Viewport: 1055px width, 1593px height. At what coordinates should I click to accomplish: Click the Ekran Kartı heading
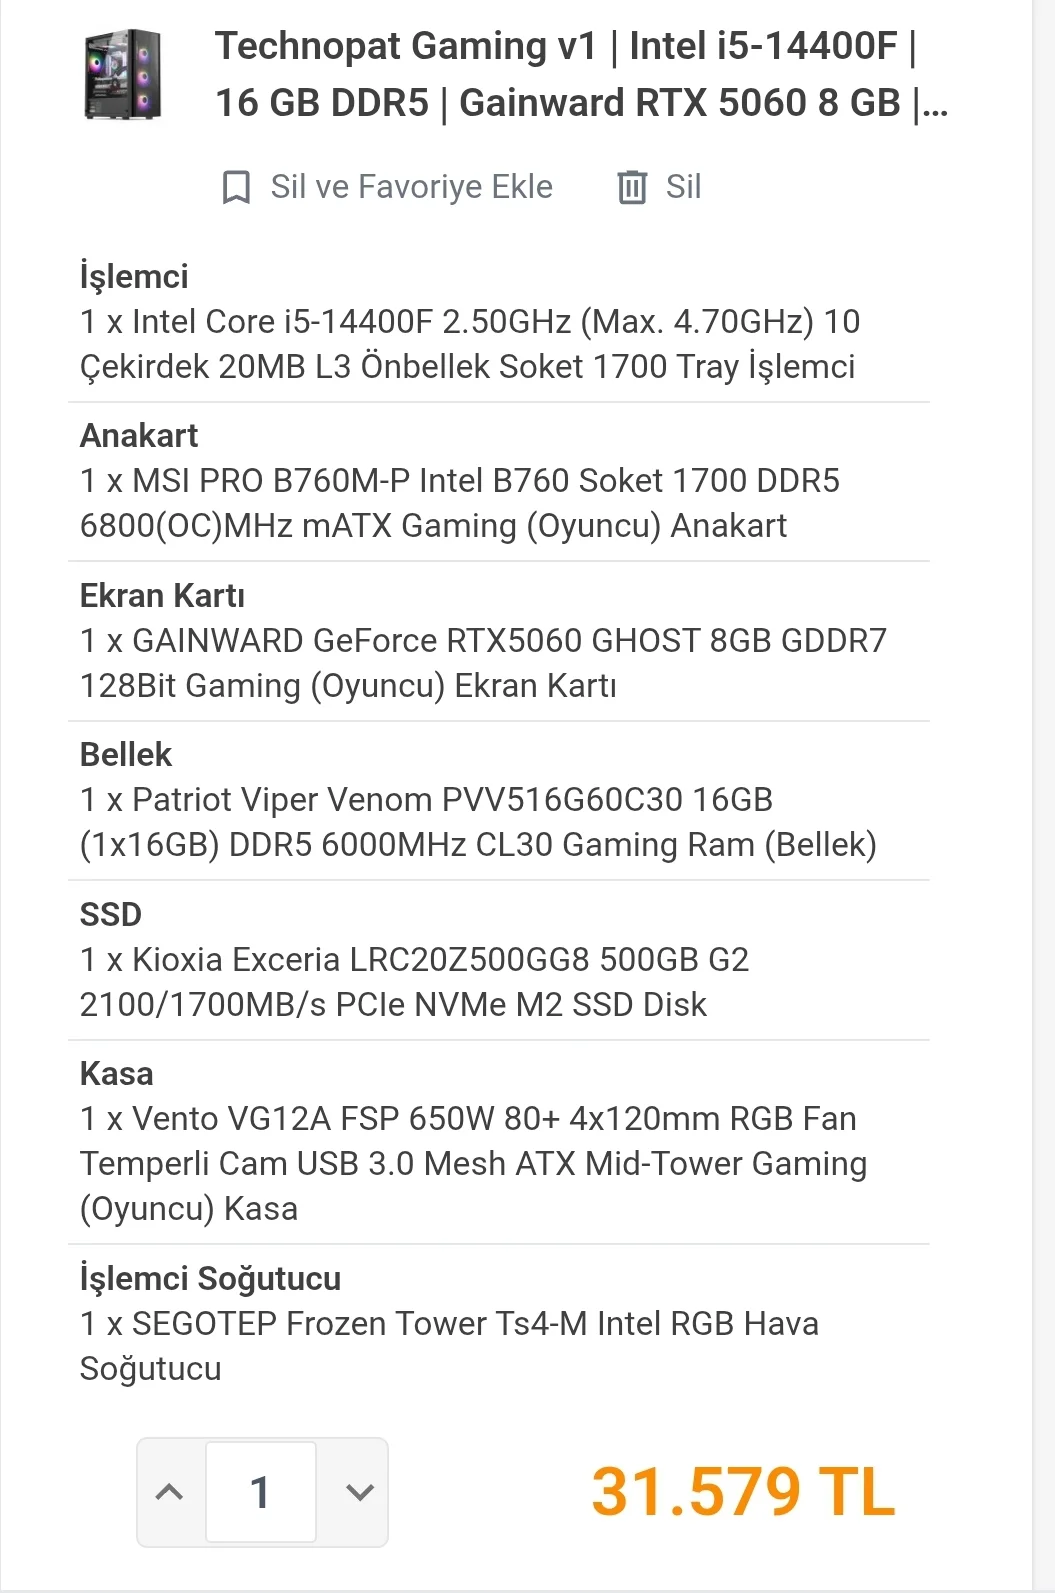point(162,596)
